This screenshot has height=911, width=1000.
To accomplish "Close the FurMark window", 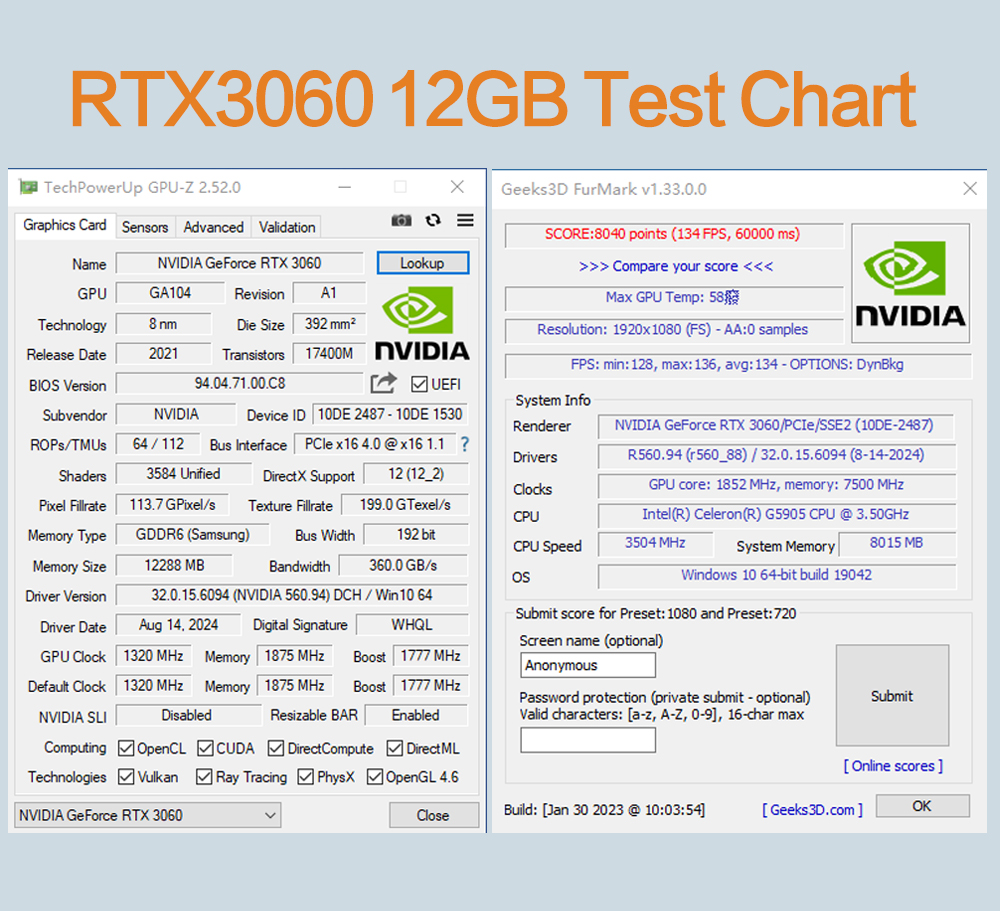I will (x=970, y=188).
